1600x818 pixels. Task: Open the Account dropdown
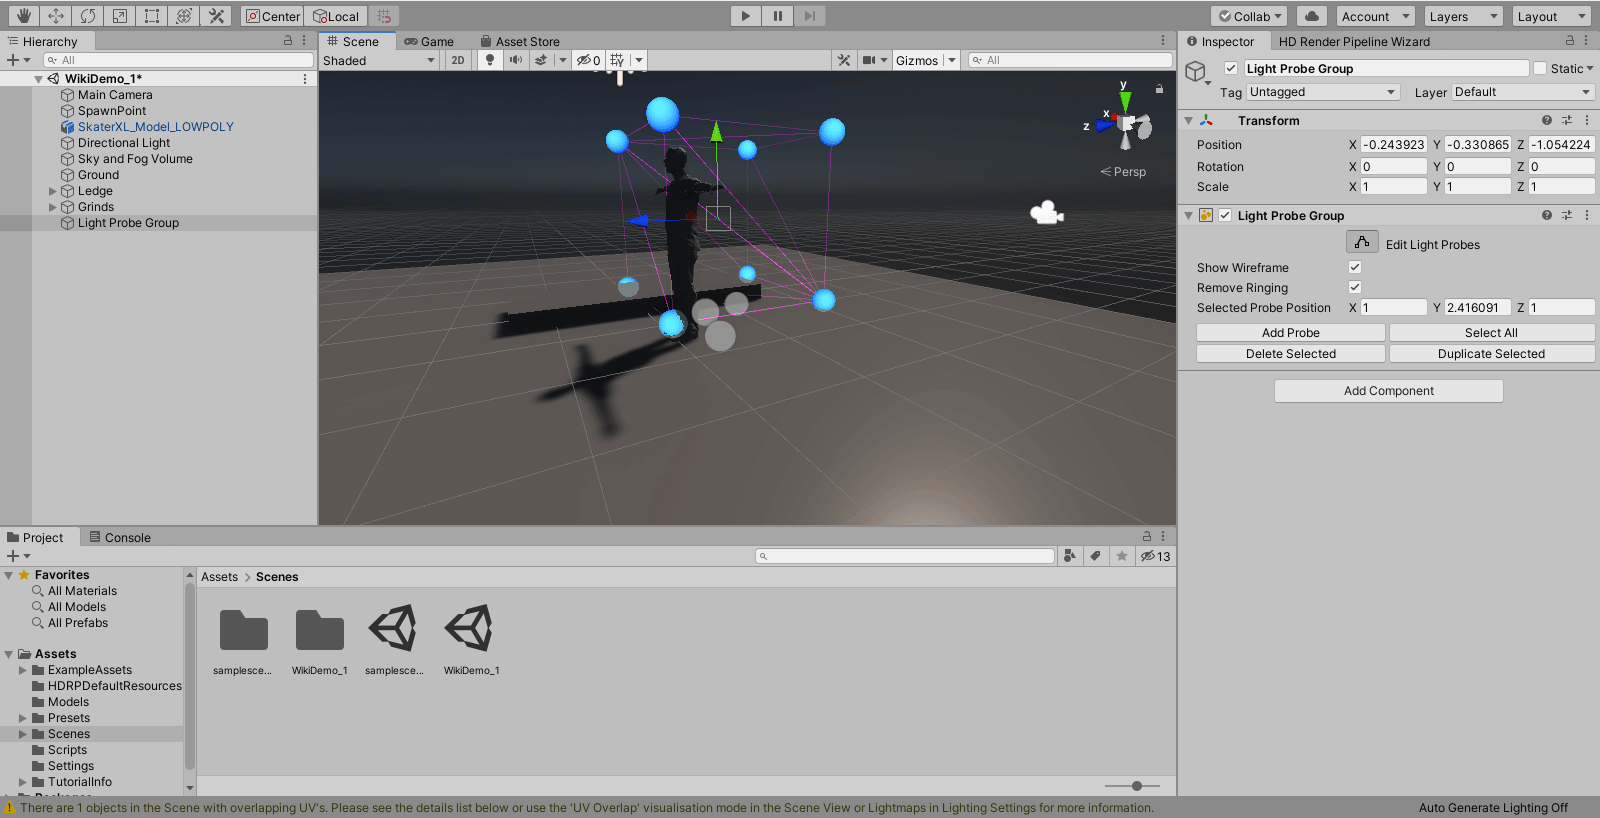pos(1376,16)
